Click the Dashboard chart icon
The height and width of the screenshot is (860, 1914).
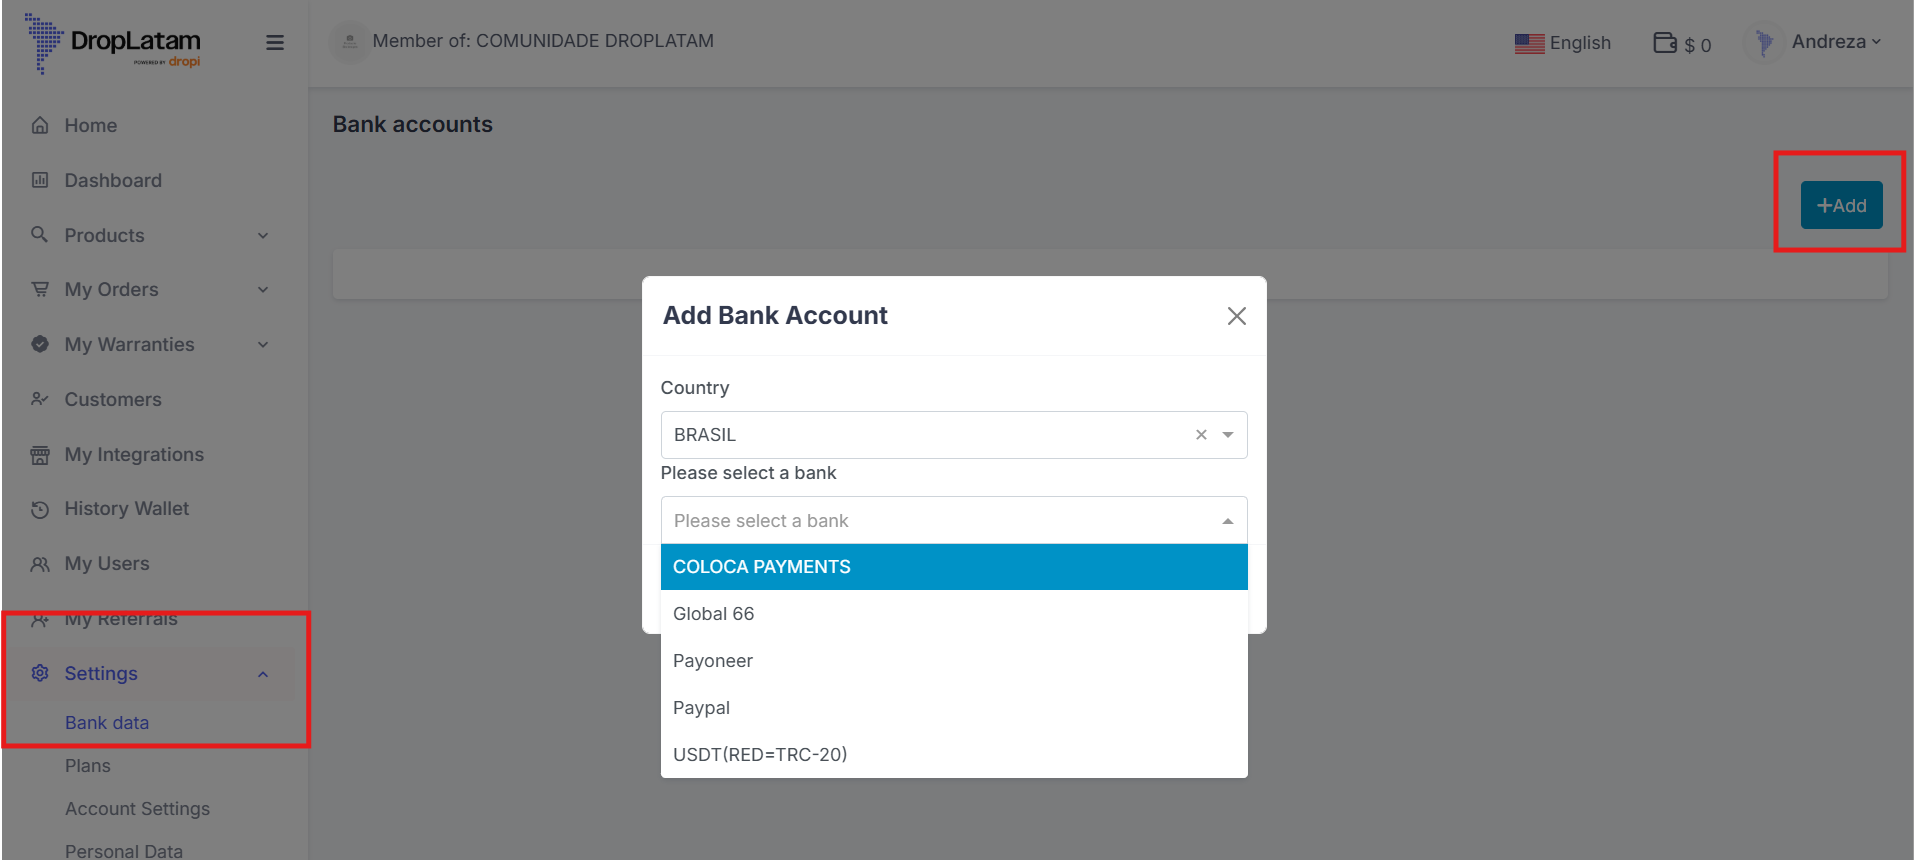[40, 181]
